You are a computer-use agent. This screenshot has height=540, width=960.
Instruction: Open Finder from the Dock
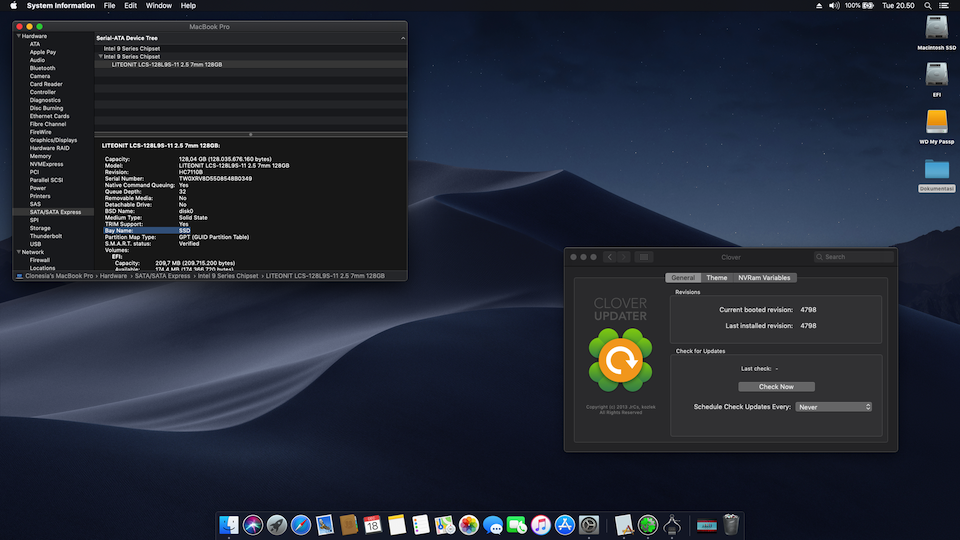[x=229, y=524]
